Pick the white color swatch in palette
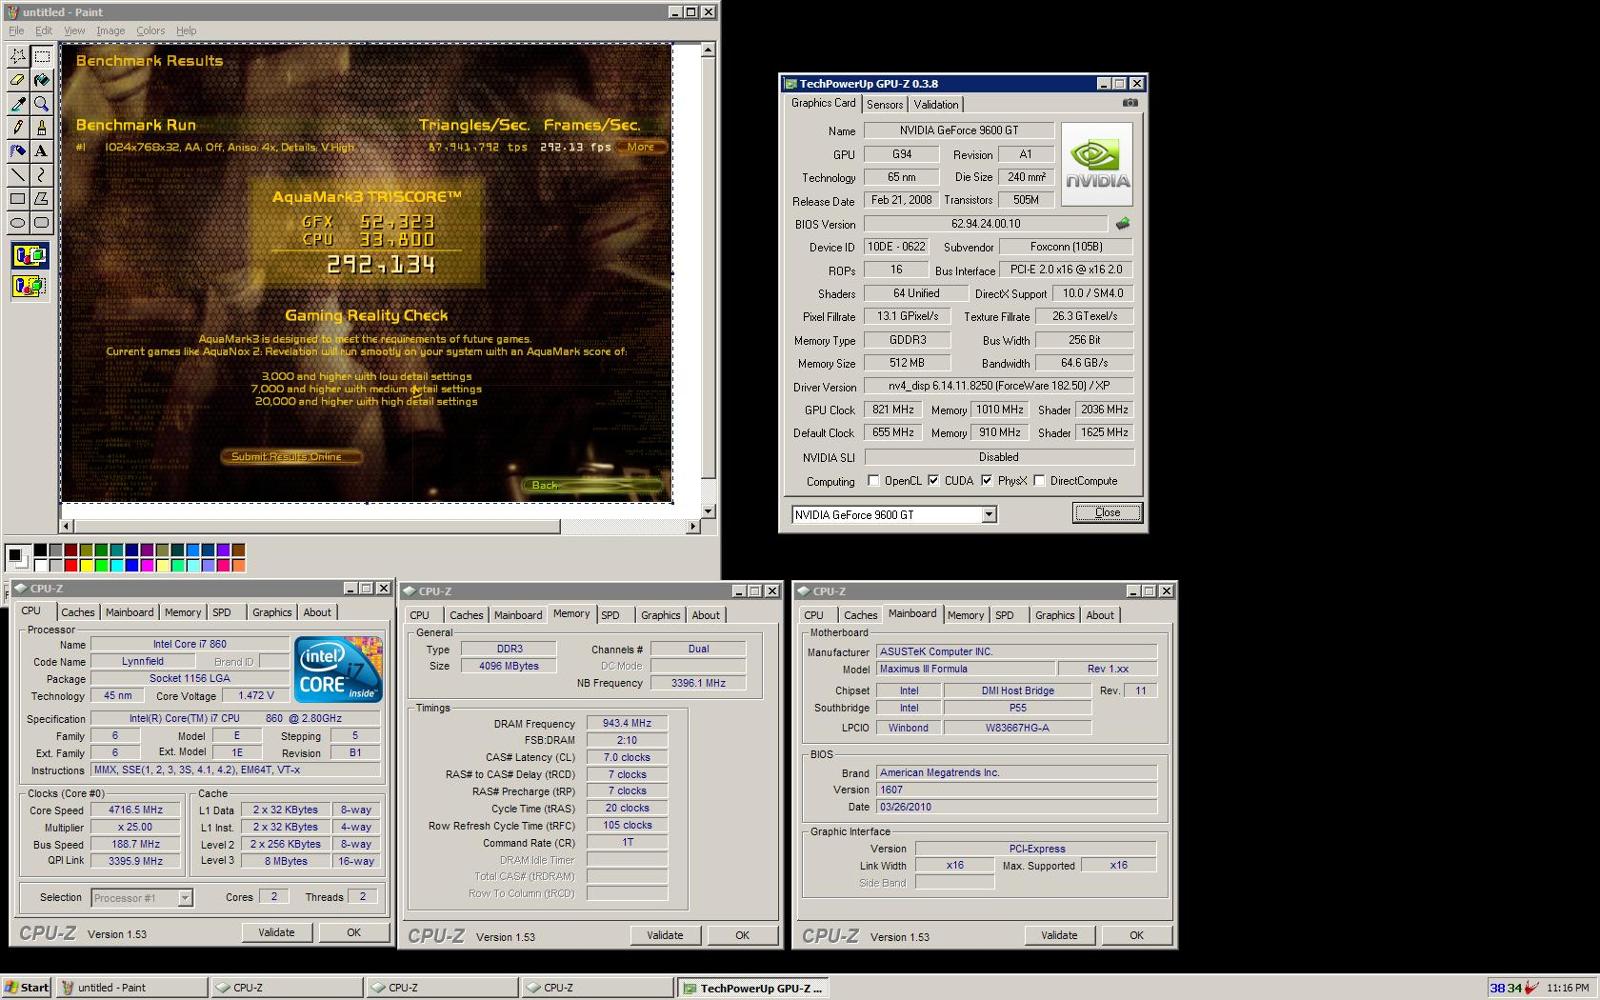 point(39,566)
